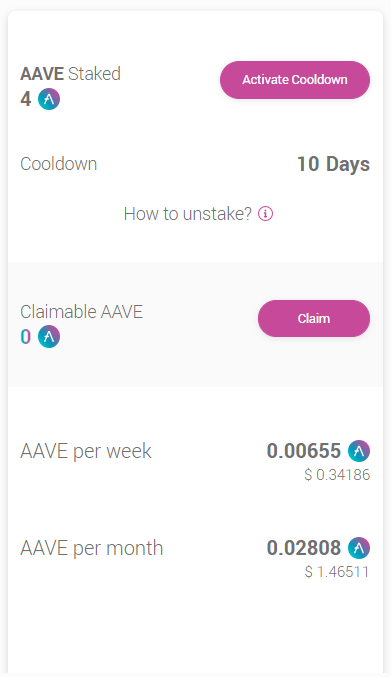Click the $ 0.34186 weekly dollar value

coord(337,475)
